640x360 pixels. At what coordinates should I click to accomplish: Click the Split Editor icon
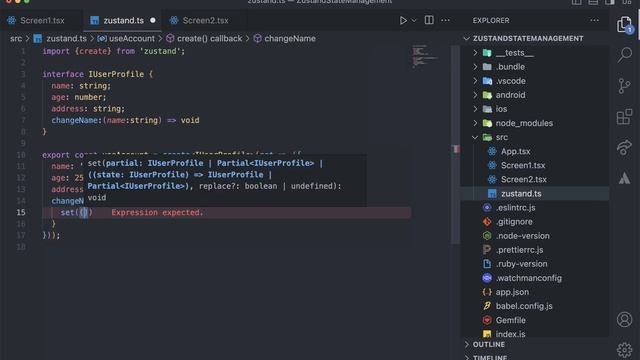[429, 20]
